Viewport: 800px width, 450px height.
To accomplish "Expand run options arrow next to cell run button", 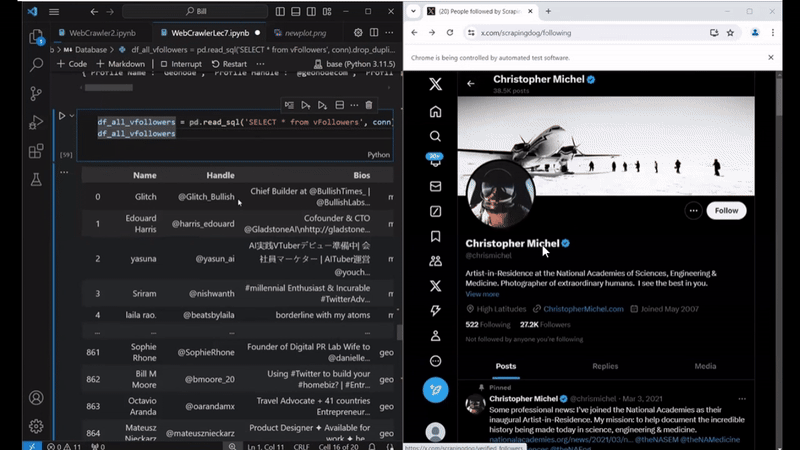I will (x=72, y=116).
